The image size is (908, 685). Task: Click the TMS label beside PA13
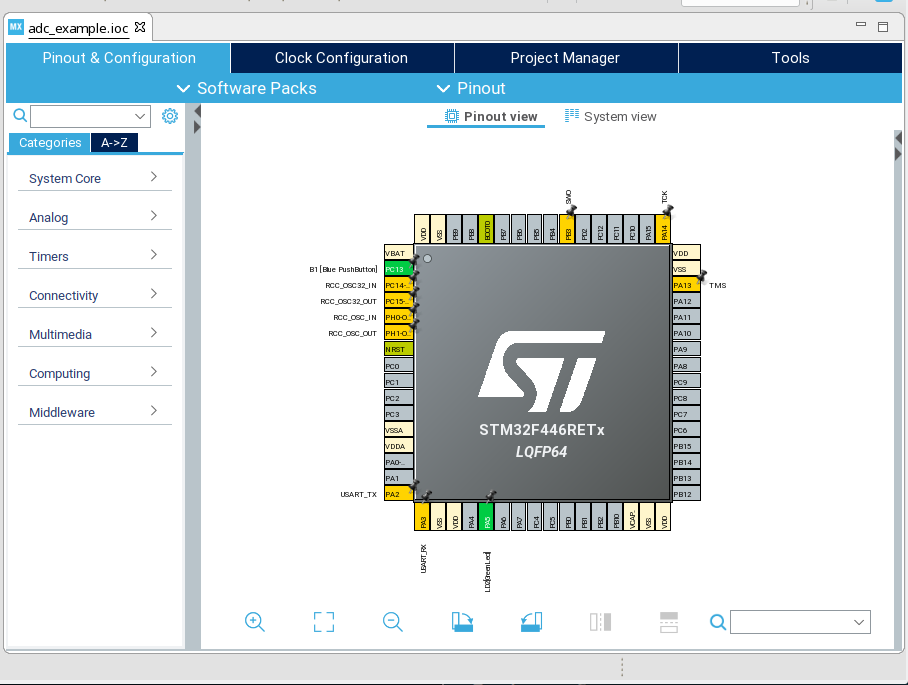[x=717, y=285]
